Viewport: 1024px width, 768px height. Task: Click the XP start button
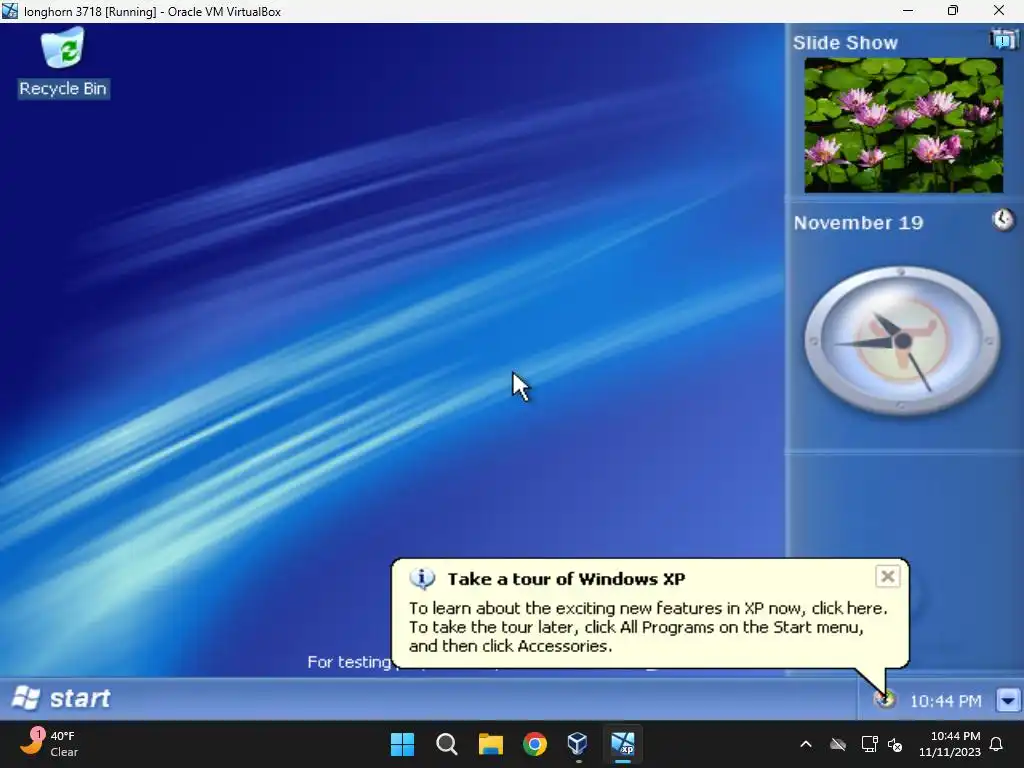(x=61, y=698)
